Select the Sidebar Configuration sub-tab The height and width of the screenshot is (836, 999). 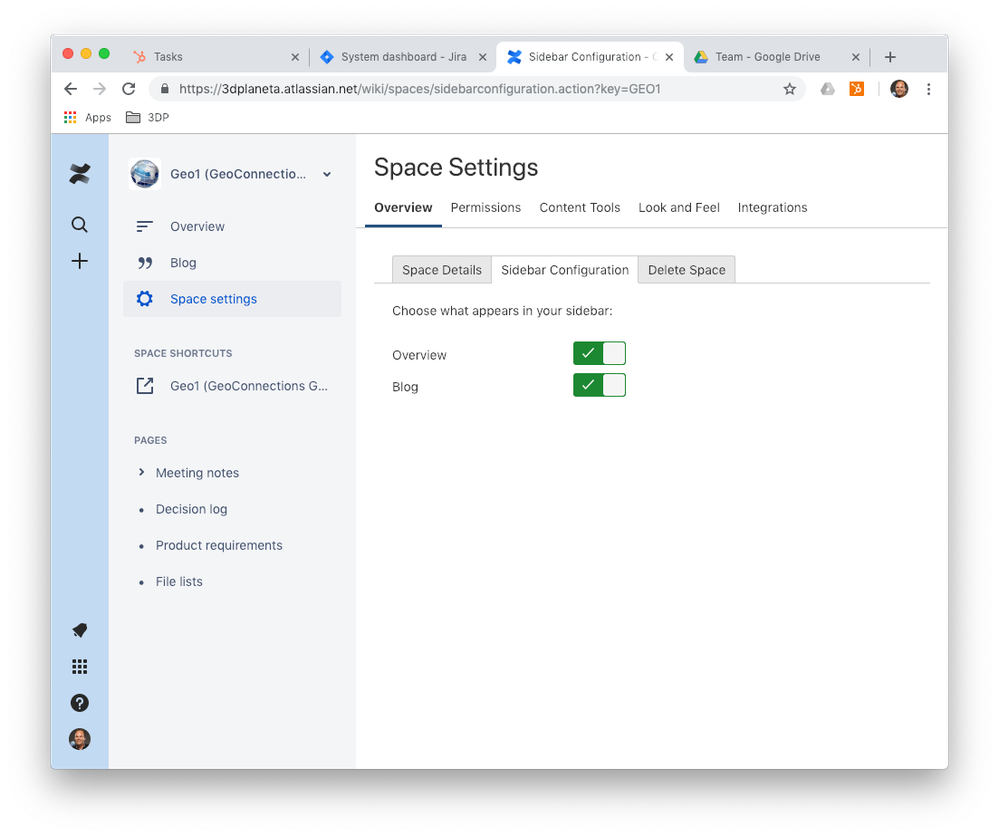[564, 270]
